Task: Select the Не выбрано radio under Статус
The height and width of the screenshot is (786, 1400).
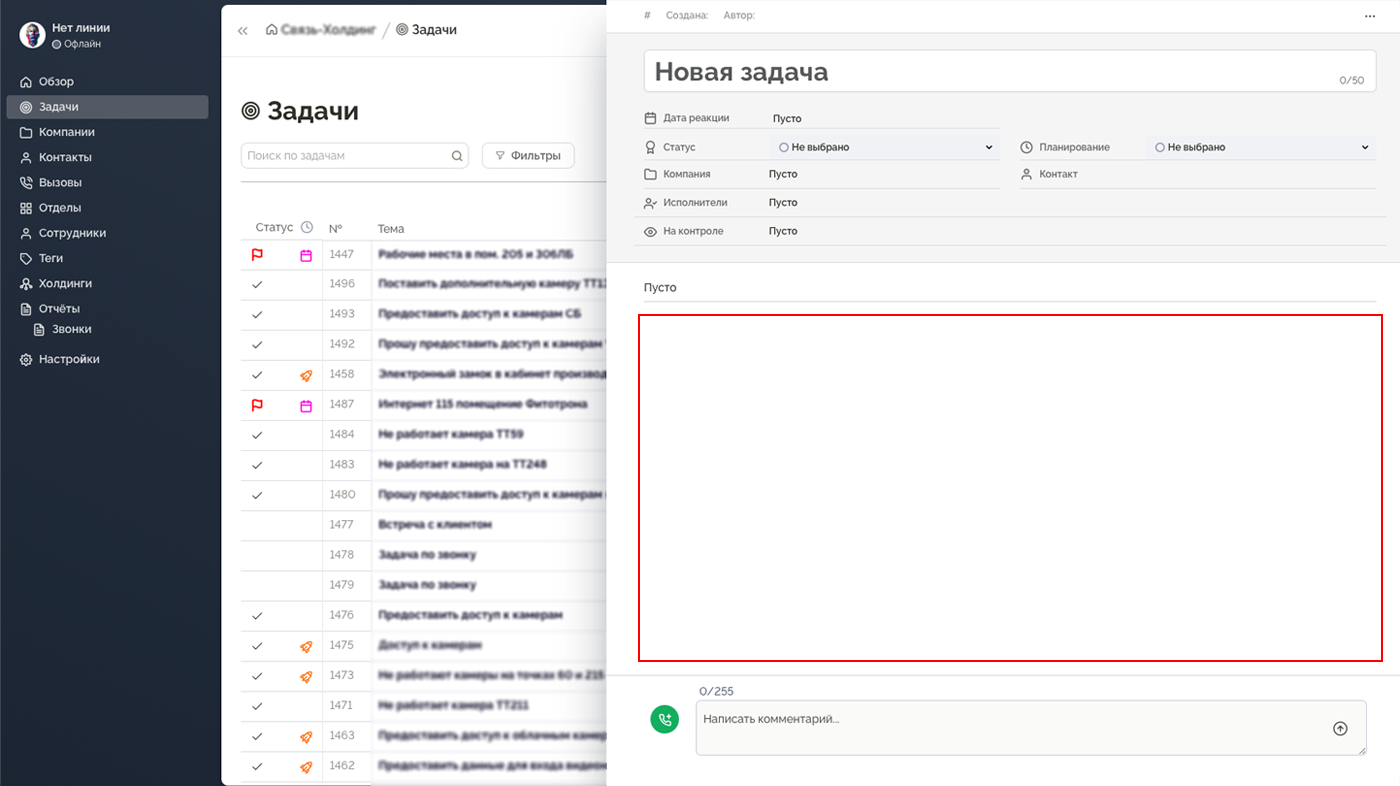Action: pos(783,146)
